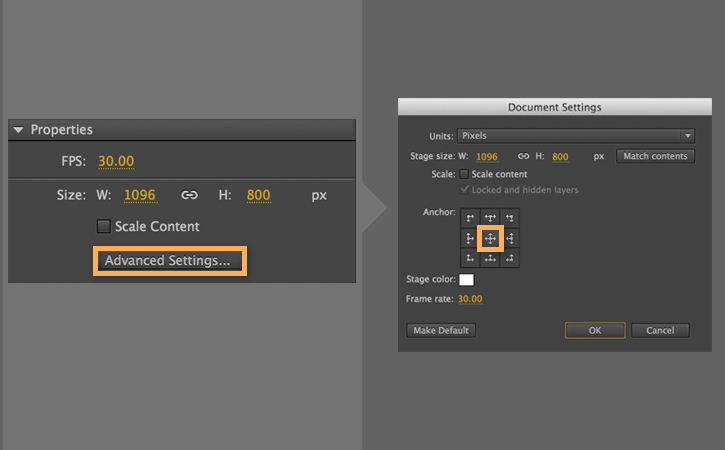Enable Scale Content in Properties panel
The image size is (725, 450).
point(104,226)
